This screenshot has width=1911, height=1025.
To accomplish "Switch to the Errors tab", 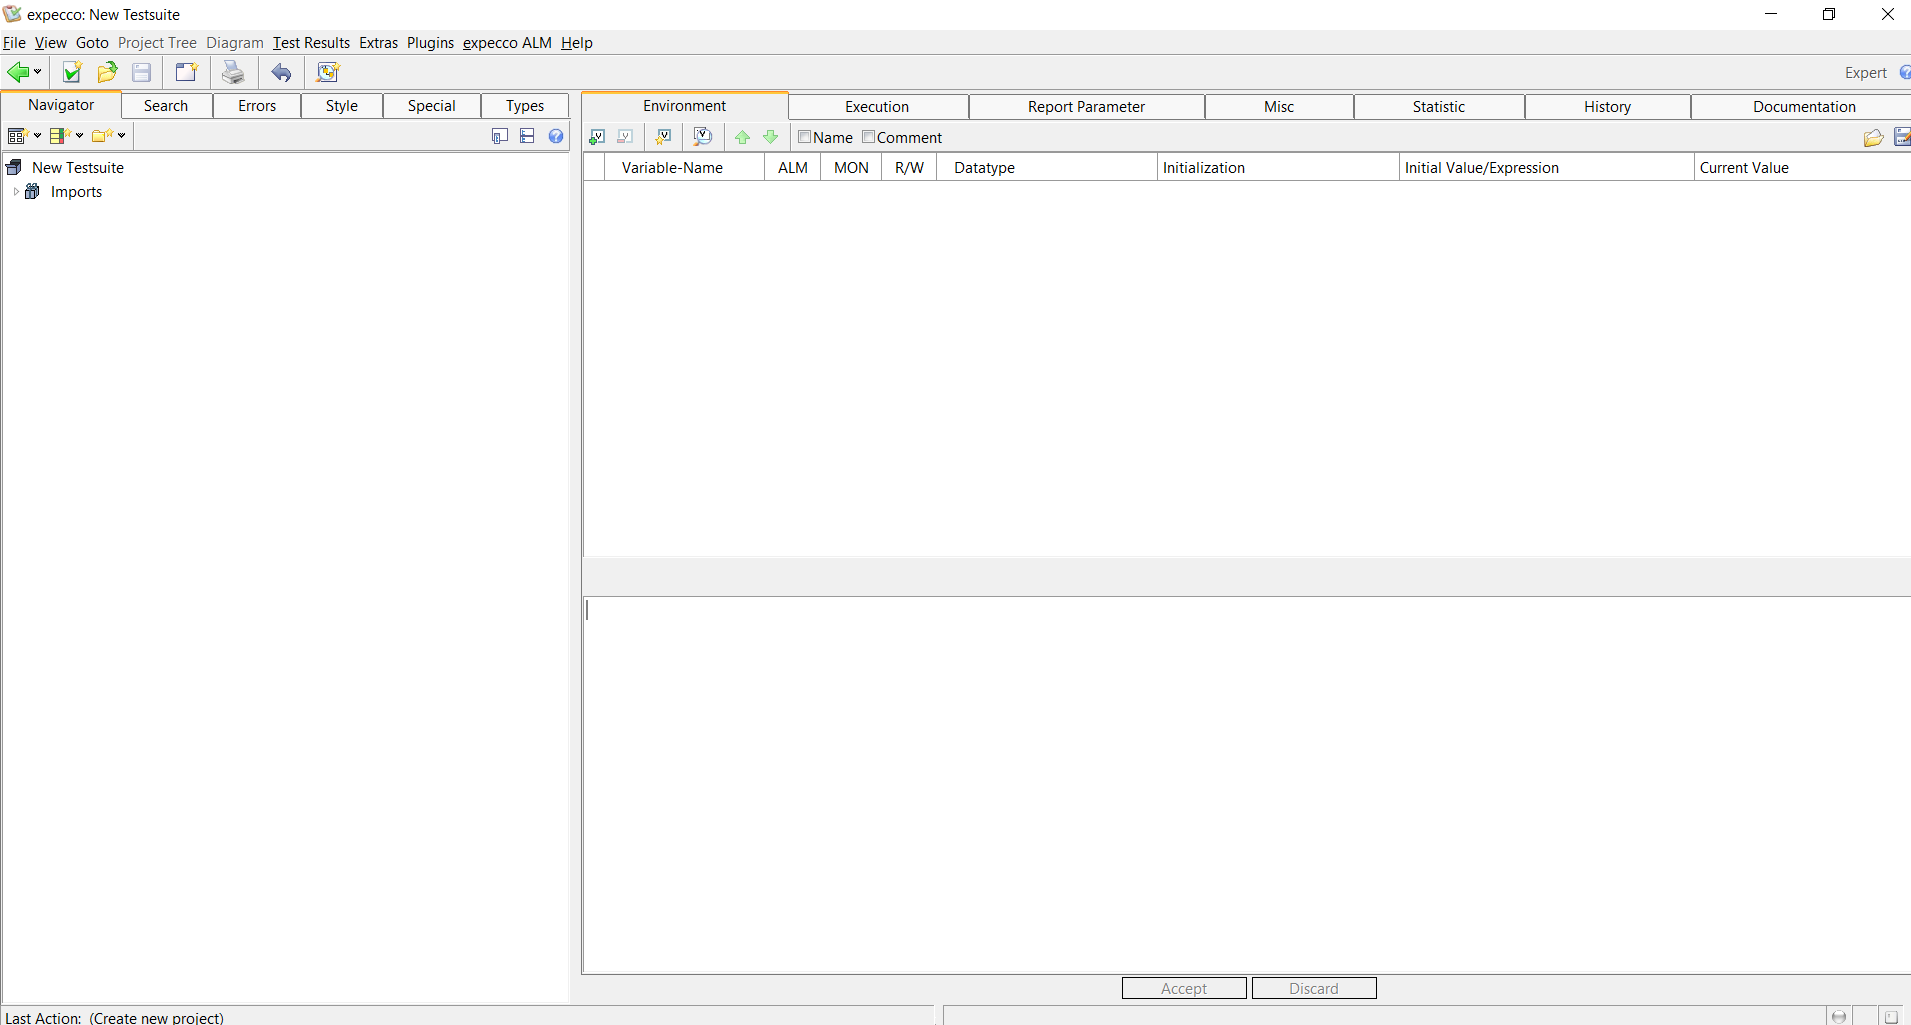I will (x=257, y=106).
